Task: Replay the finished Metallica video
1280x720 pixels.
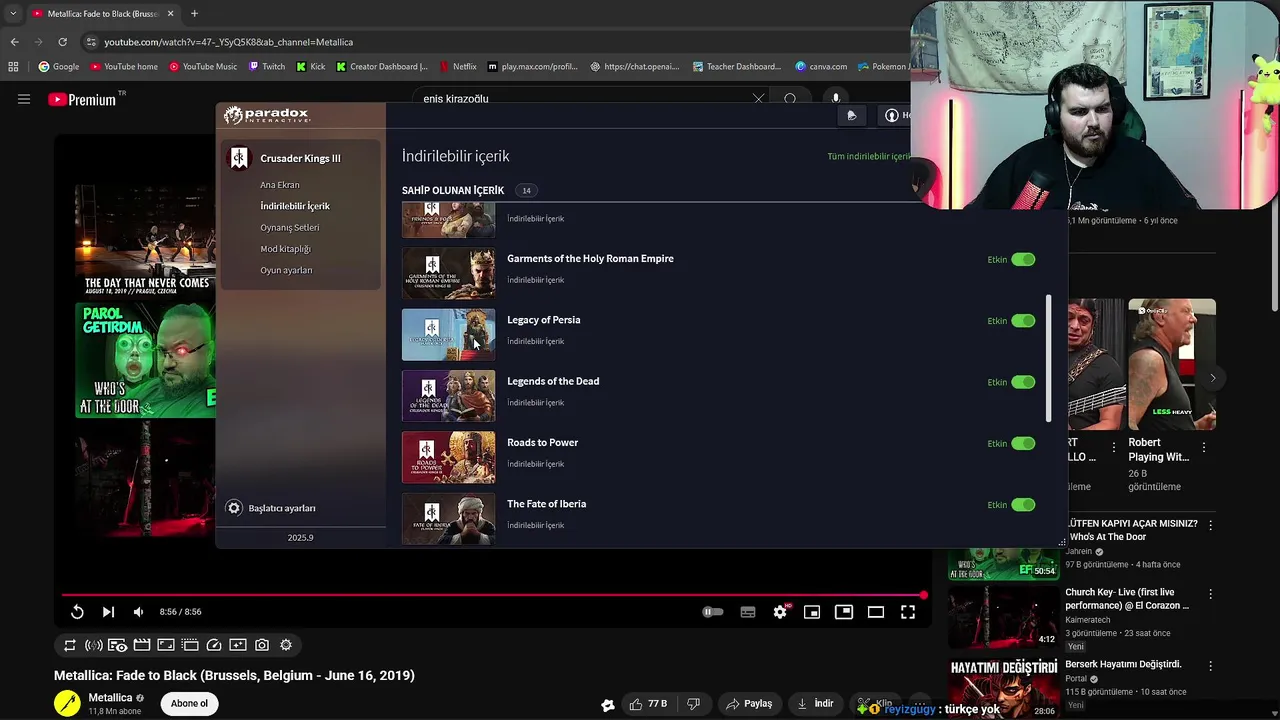Action: [x=77, y=612]
